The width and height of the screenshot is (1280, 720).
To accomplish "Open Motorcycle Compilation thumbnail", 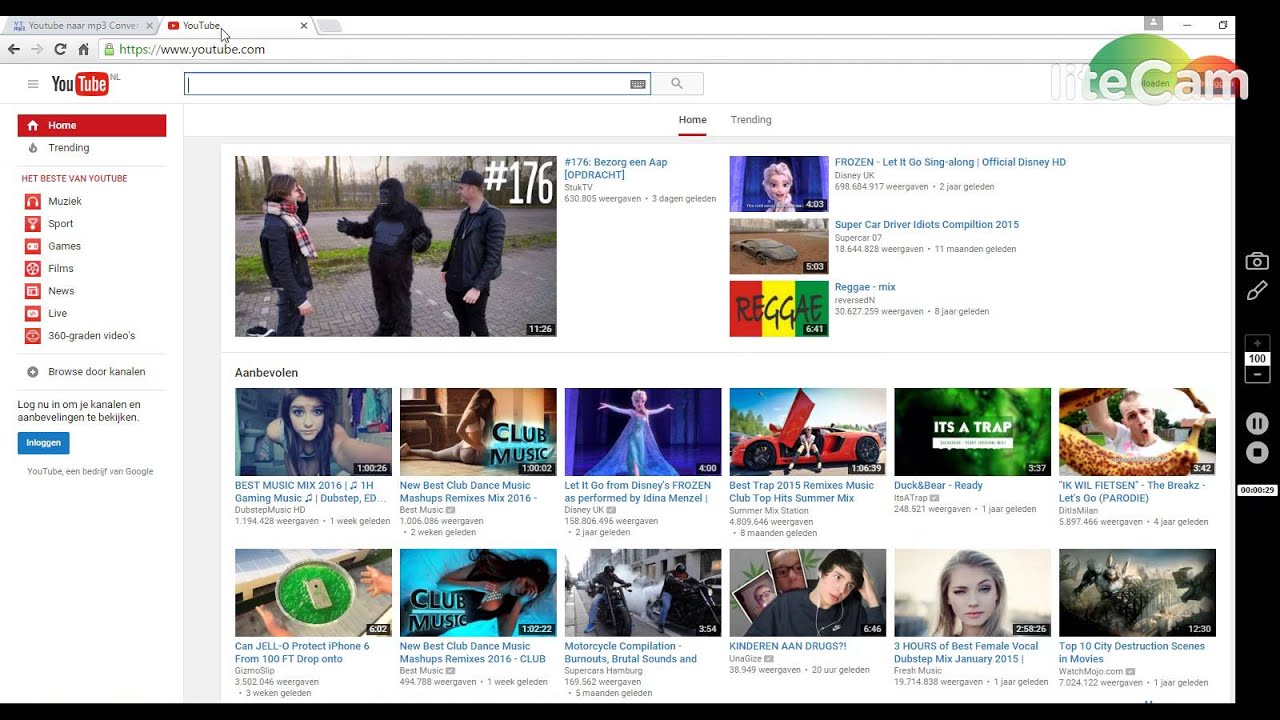I will [643, 593].
